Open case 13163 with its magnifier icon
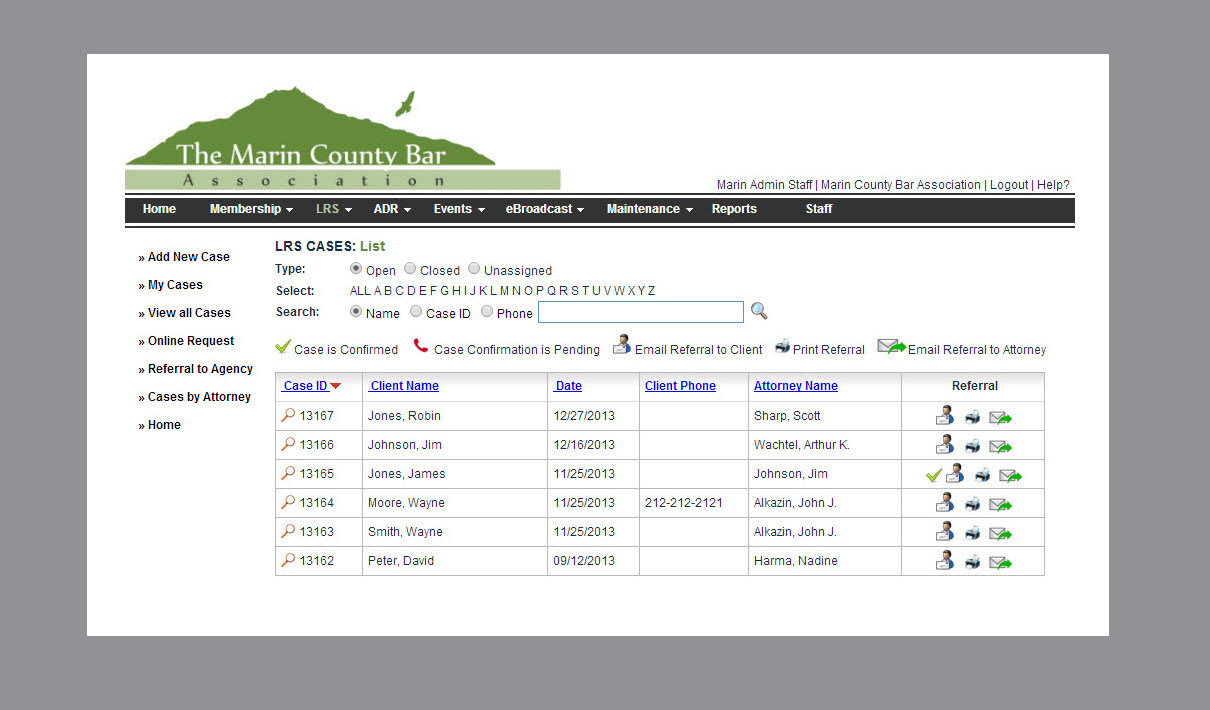The height and width of the screenshot is (710, 1210). pyautogui.click(x=288, y=531)
